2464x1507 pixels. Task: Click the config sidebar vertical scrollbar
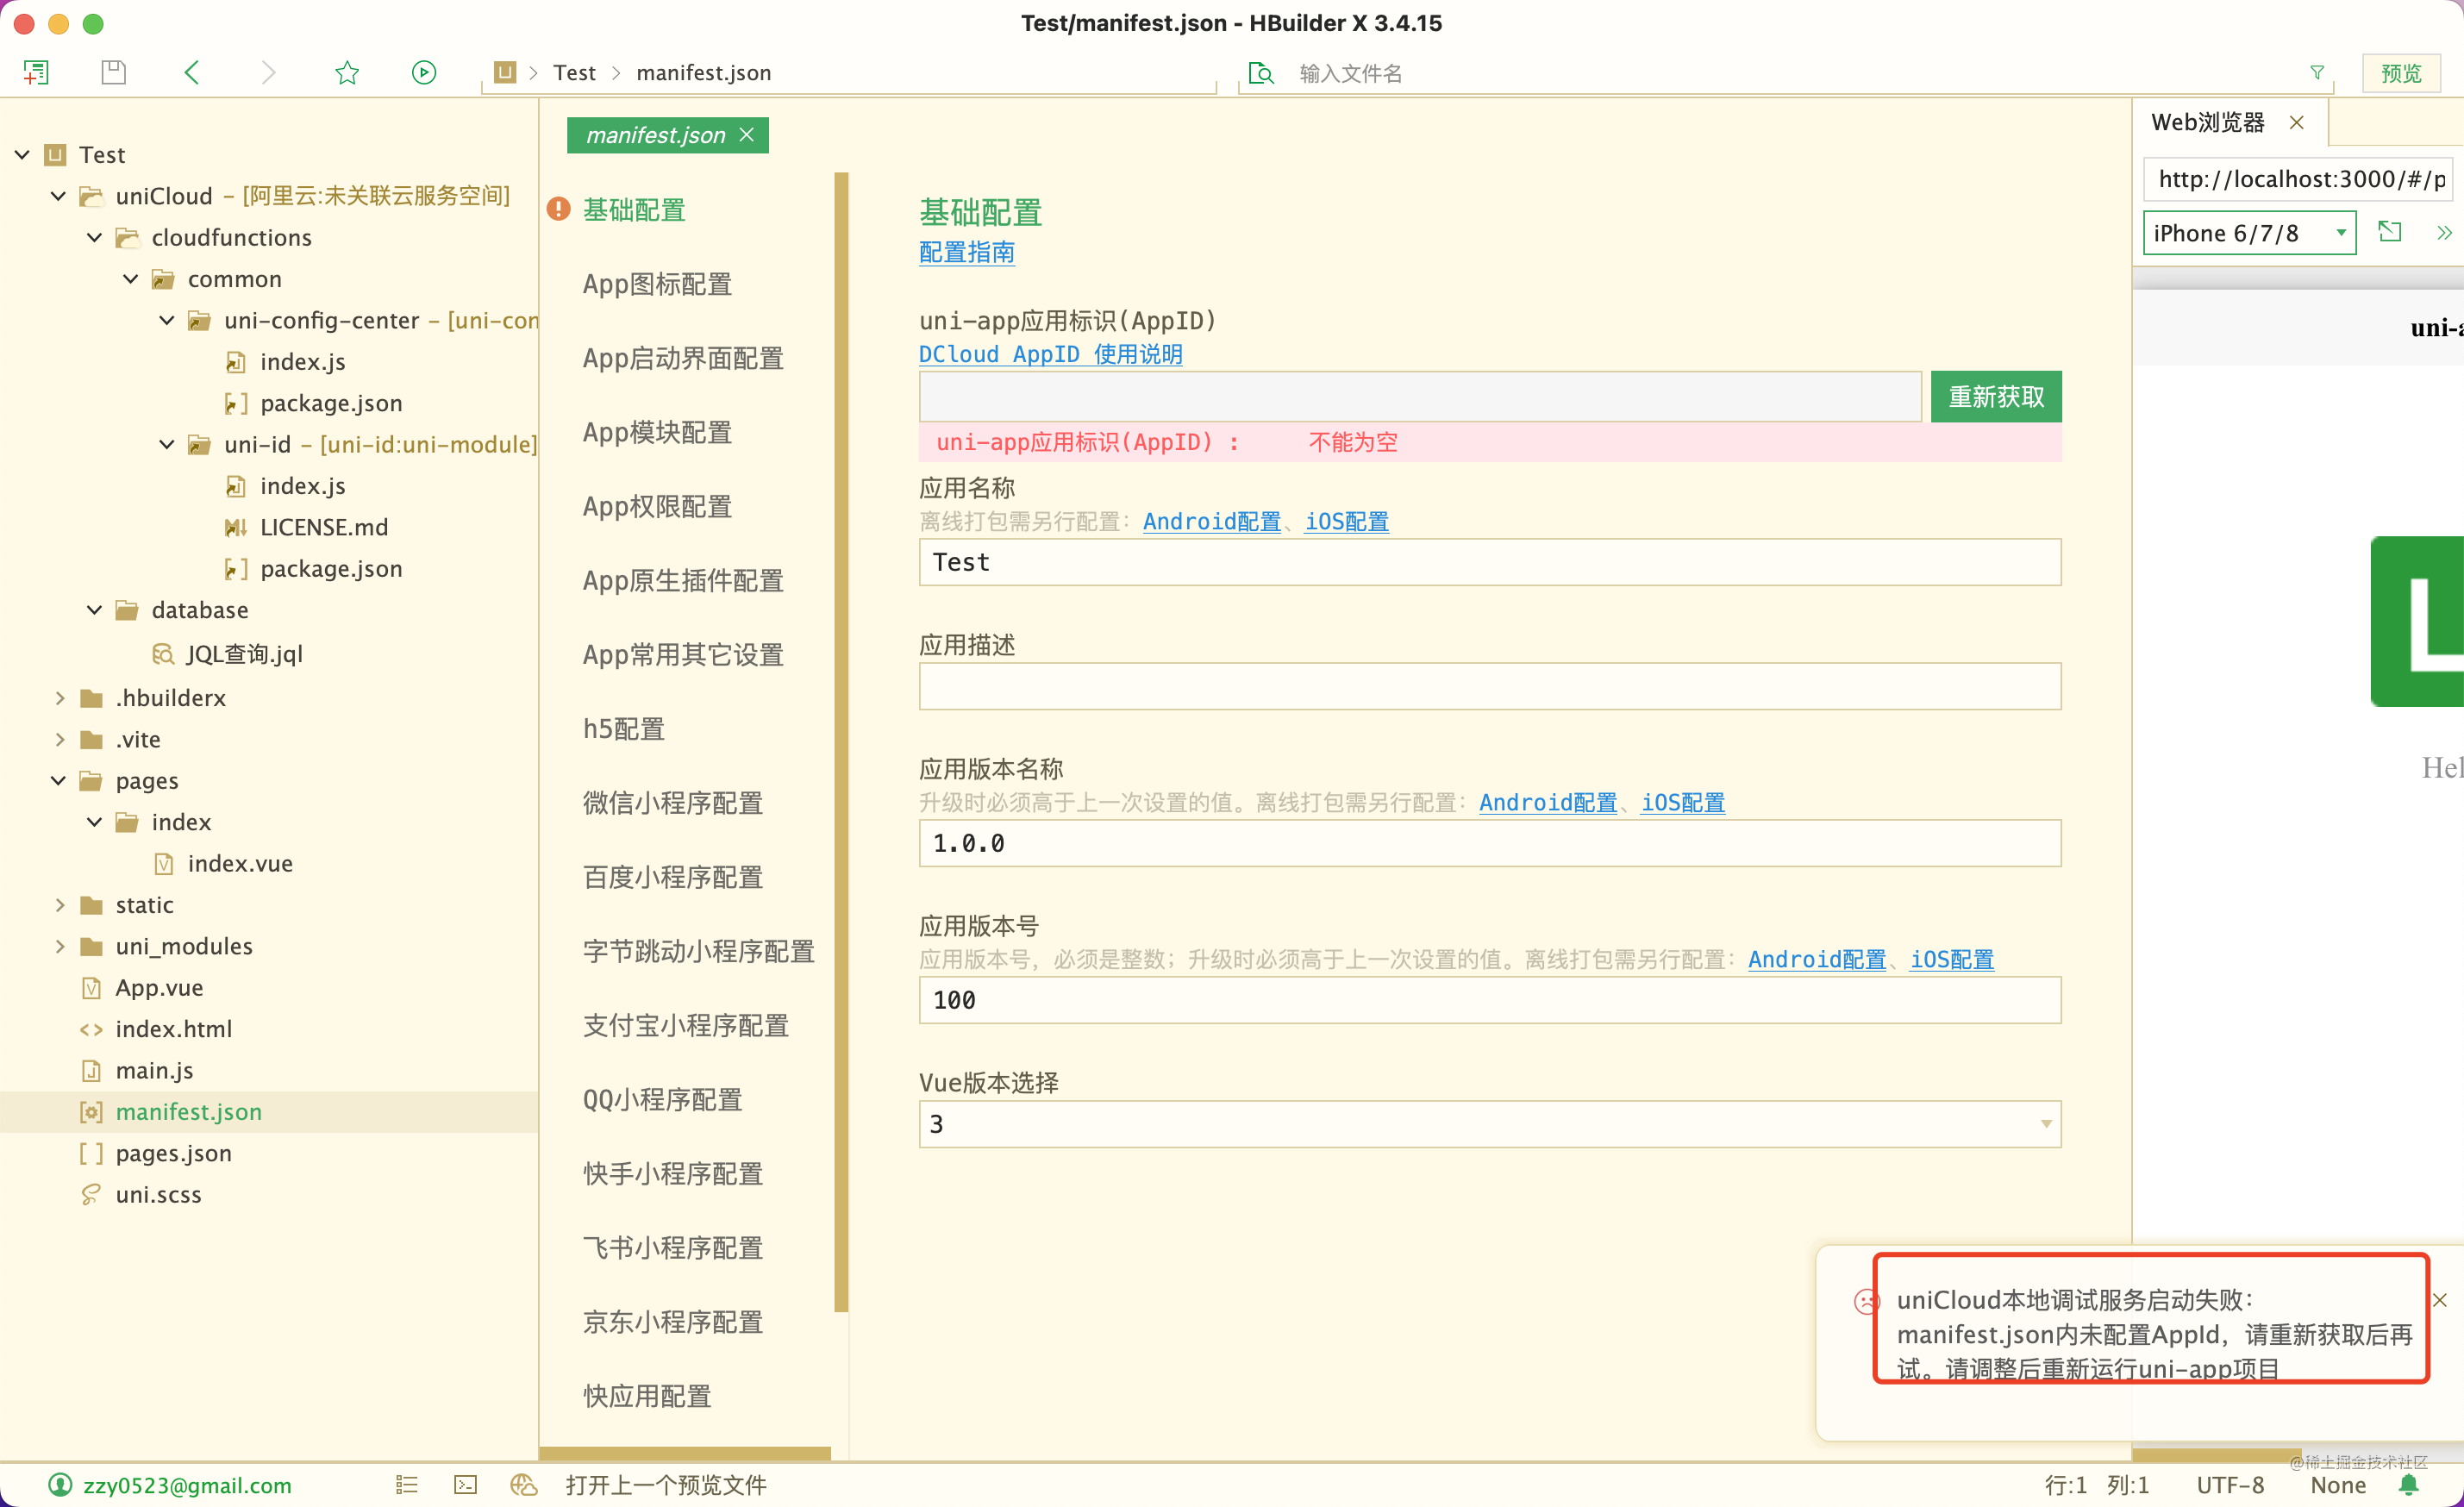pos(841,742)
